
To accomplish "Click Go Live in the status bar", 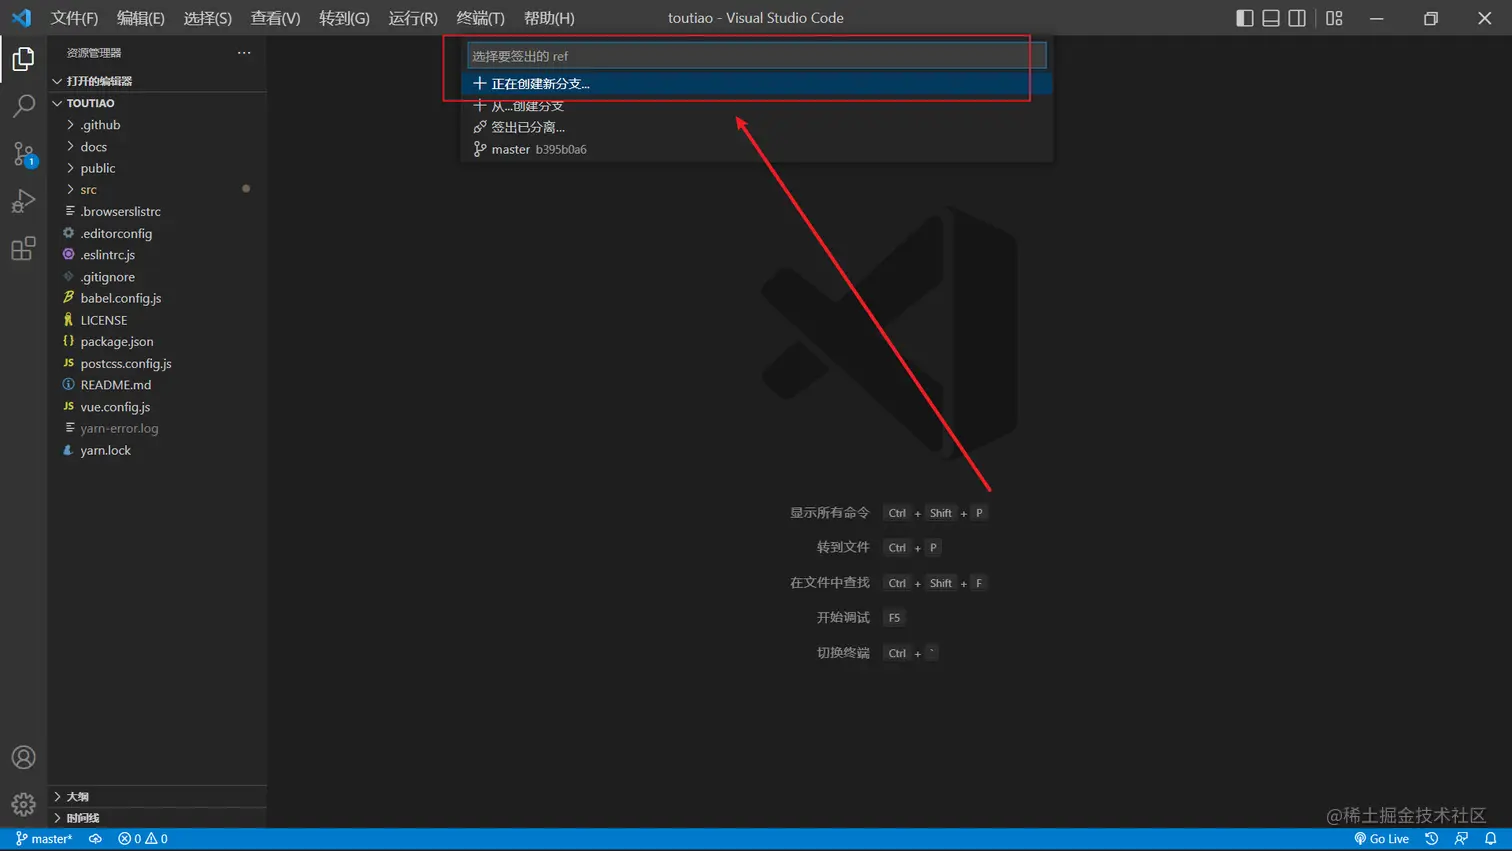I will [1381, 839].
